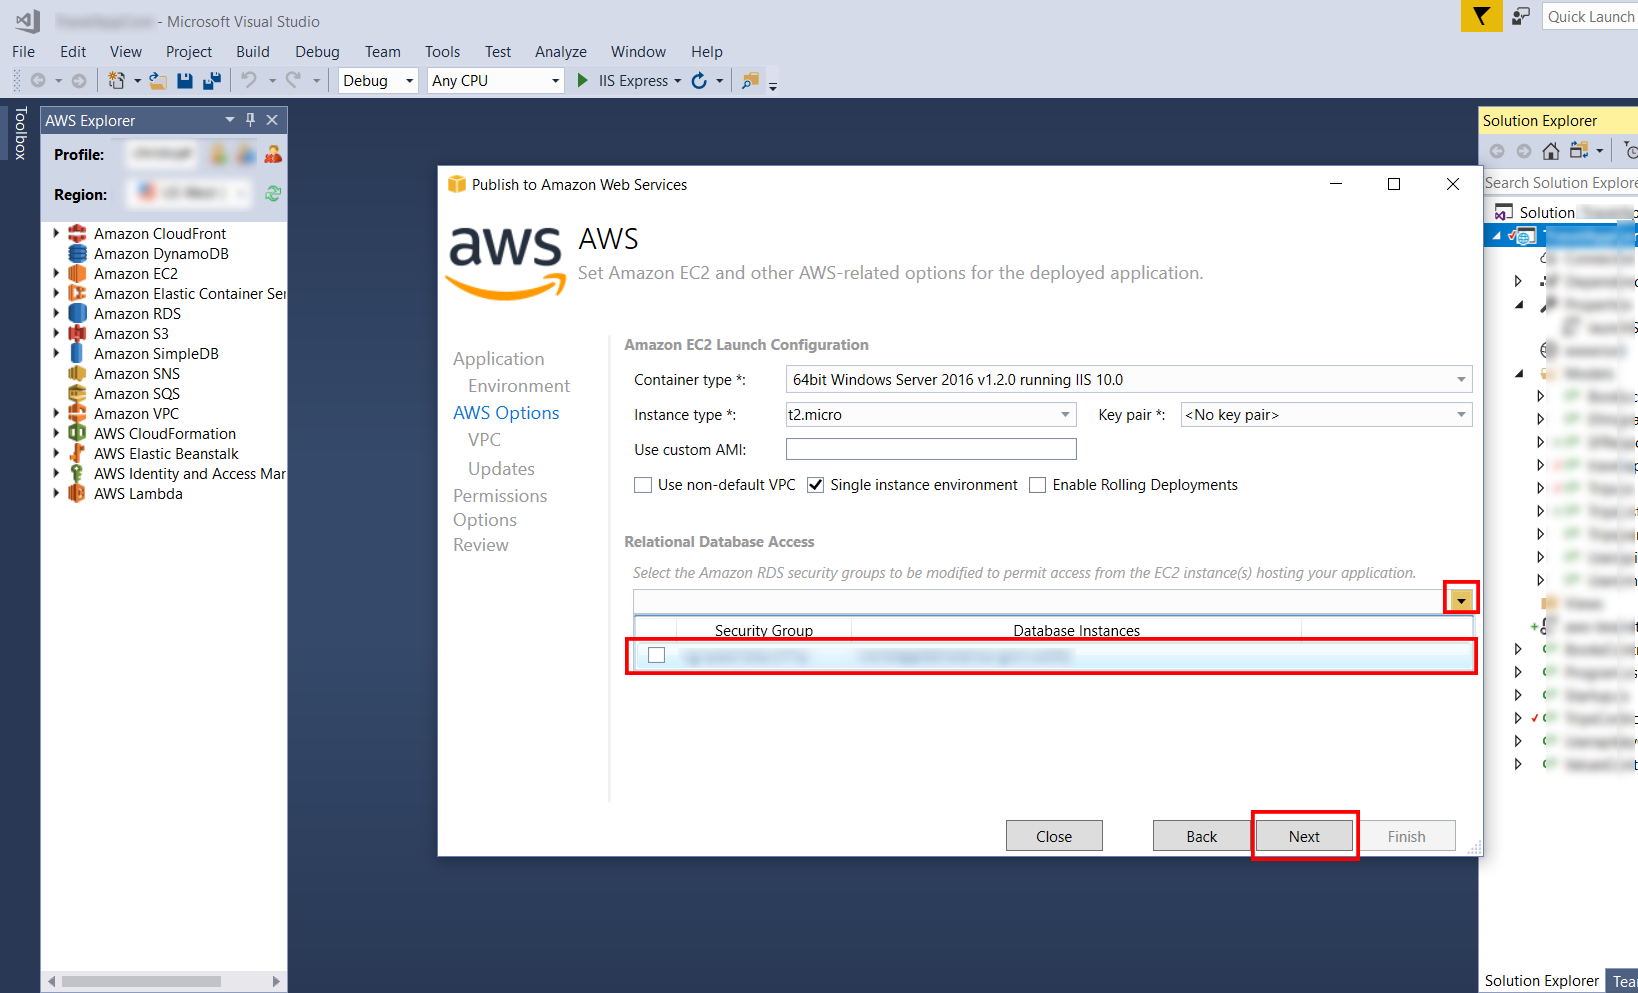Open the Build menu
Image resolution: width=1638 pixels, height=993 pixels.
point(253,52)
